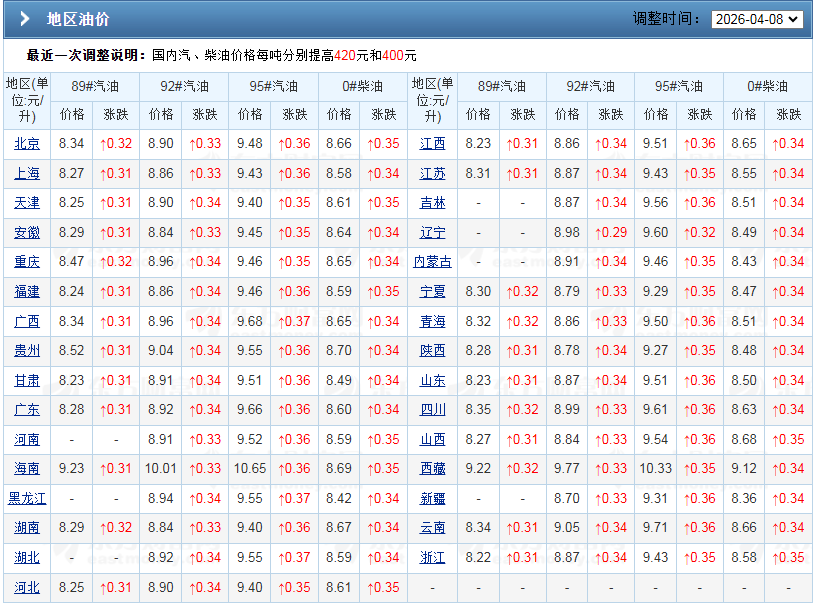Open the 广东 region price link
This screenshot has width=817, height=610.
click(x=26, y=410)
